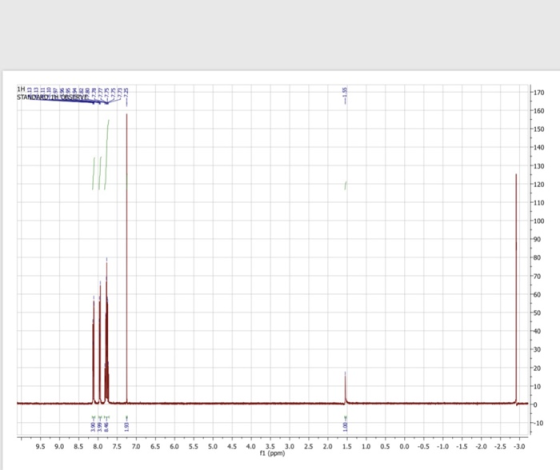
Task: Click the 9.5 tick on ppm axis
Action: click(x=40, y=446)
